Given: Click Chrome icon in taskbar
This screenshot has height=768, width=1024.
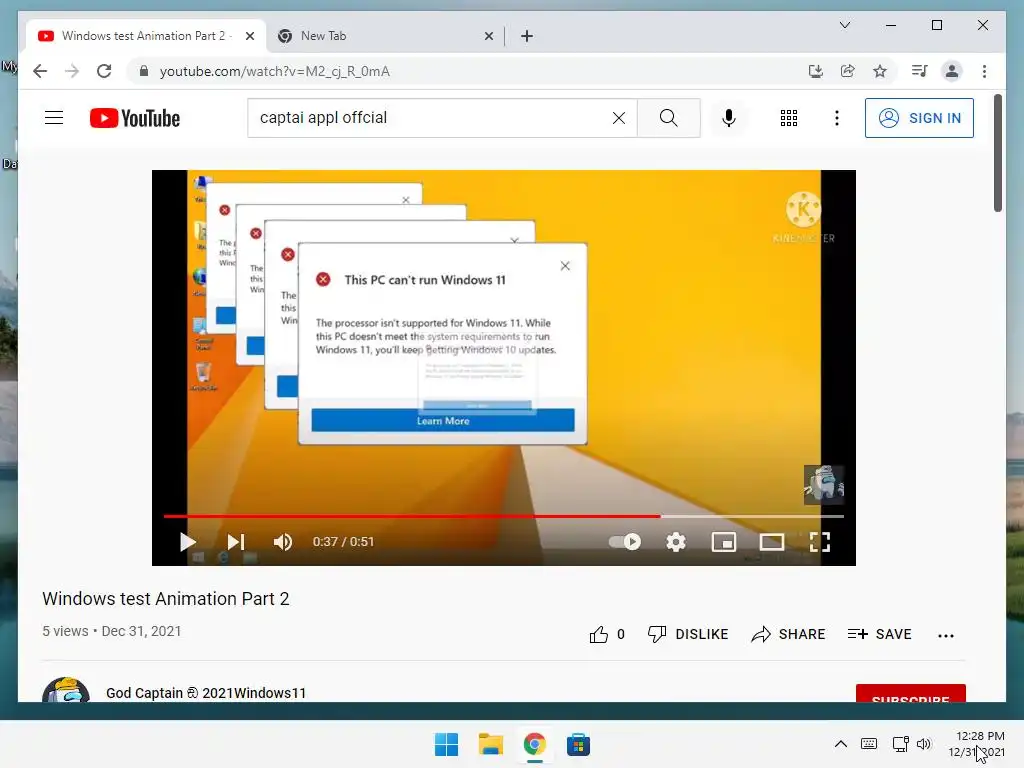Looking at the screenshot, I should tap(534, 744).
